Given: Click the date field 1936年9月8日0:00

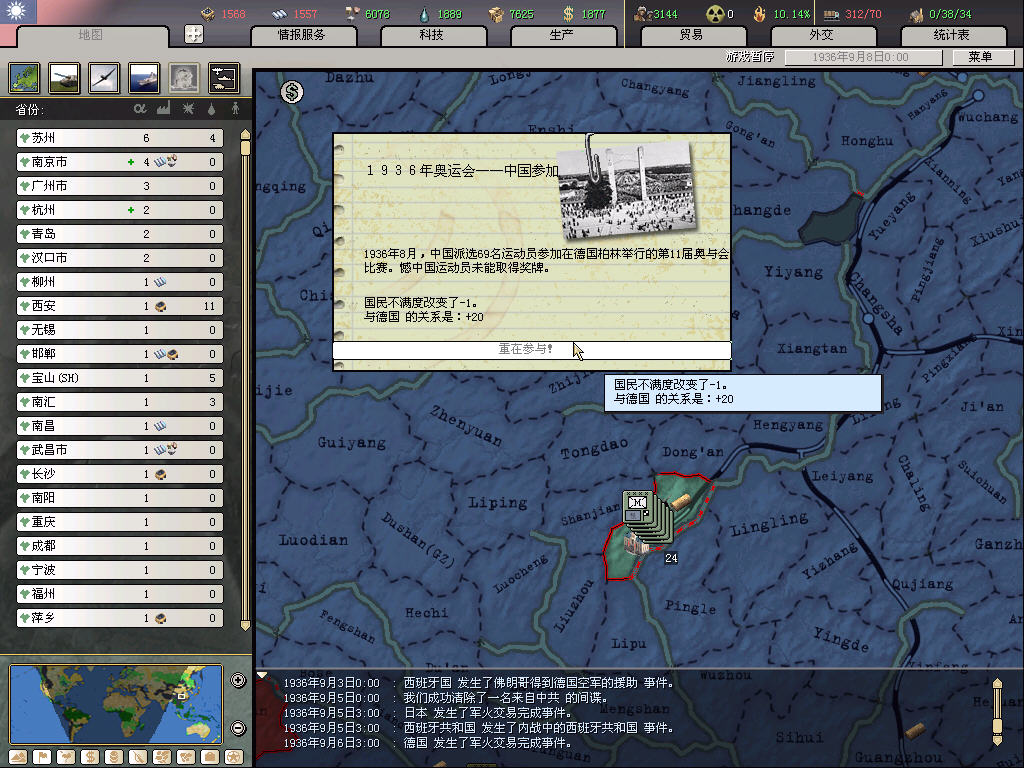Looking at the screenshot, I should tap(863, 57).
